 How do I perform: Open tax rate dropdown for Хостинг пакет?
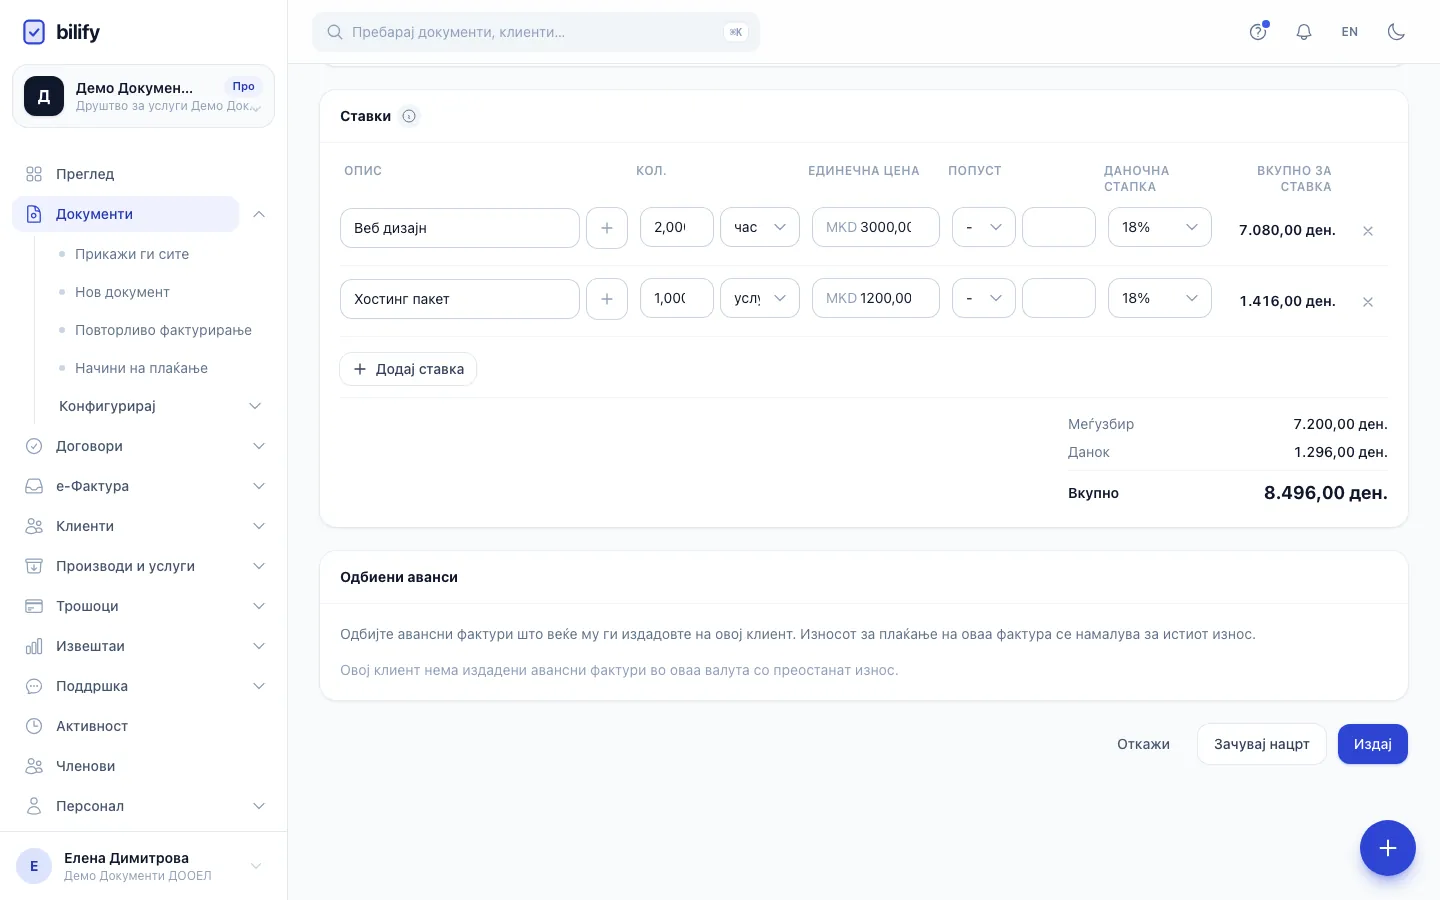click(x=1160, y=298)
